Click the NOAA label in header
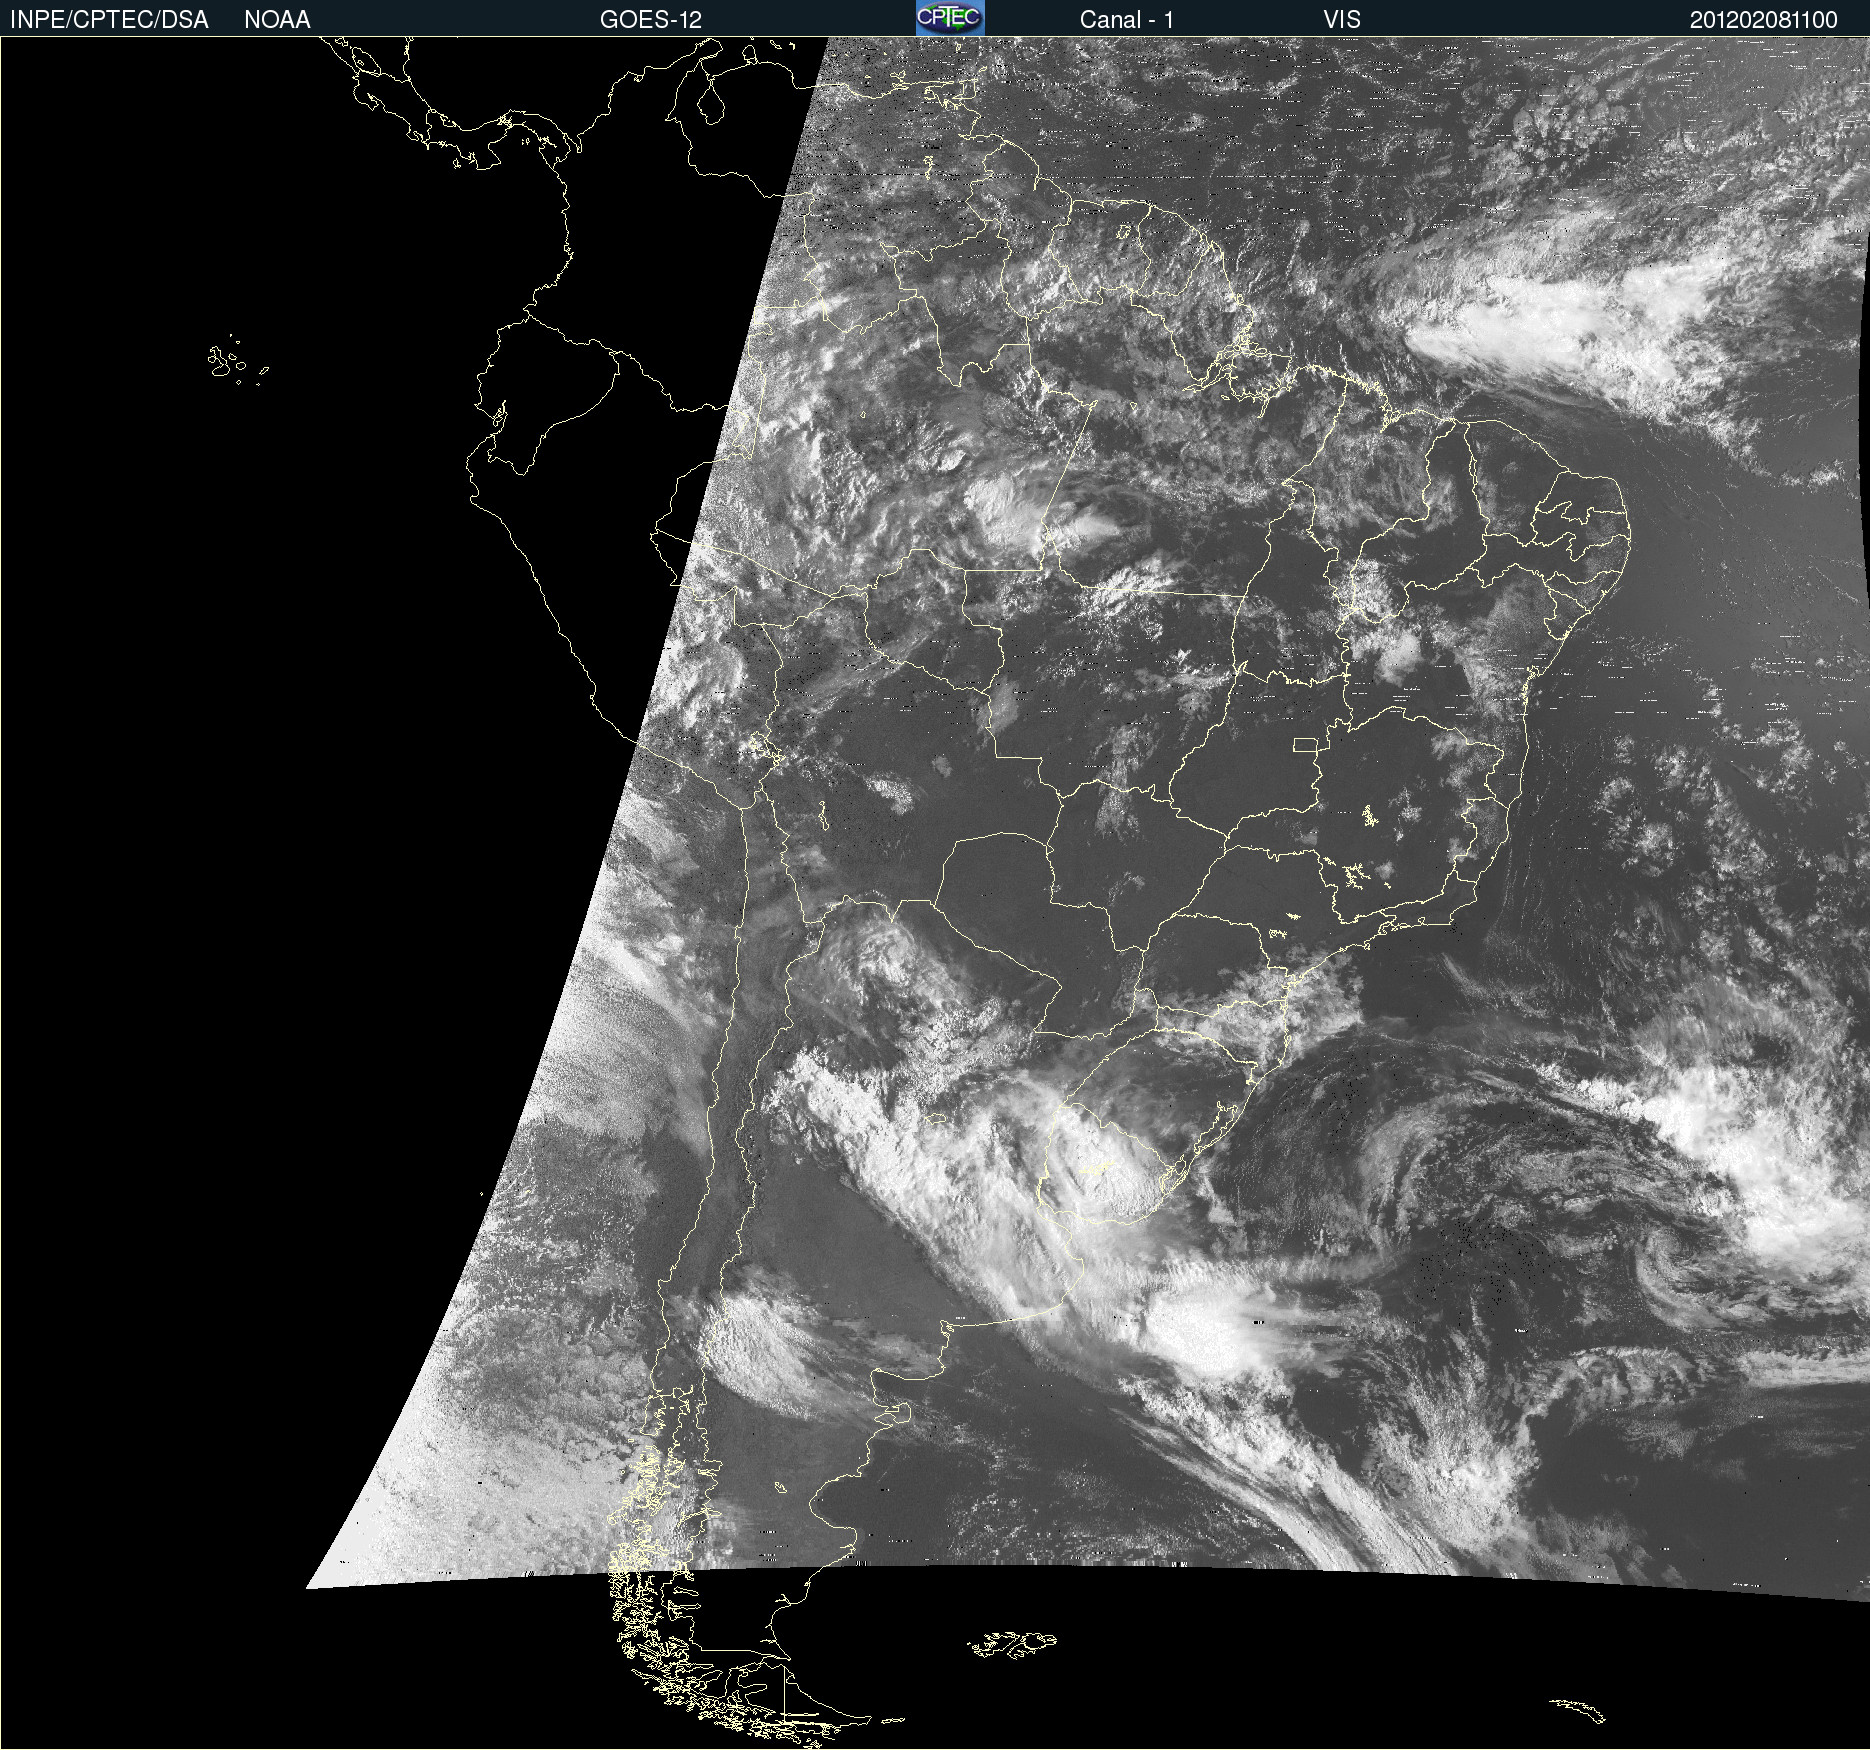The height and width of the screenshot is (1750, 1870). point(277,20)
